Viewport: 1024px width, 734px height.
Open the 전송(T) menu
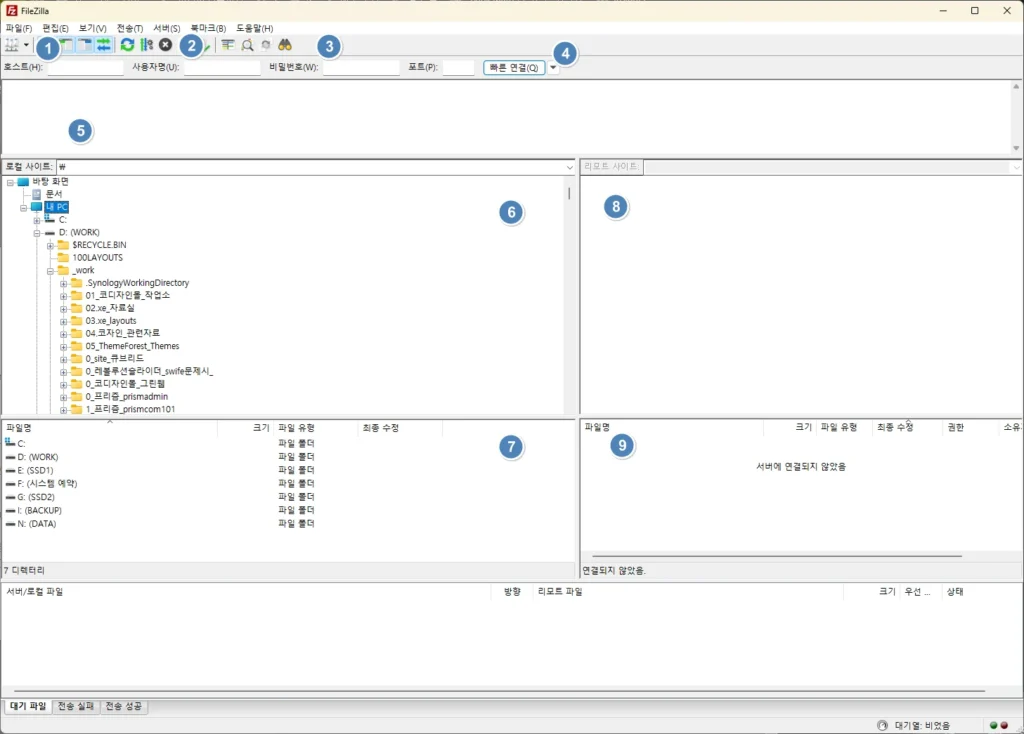130,28
